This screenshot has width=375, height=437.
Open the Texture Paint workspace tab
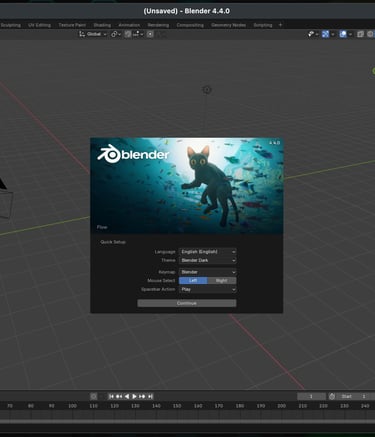point(72,25)
